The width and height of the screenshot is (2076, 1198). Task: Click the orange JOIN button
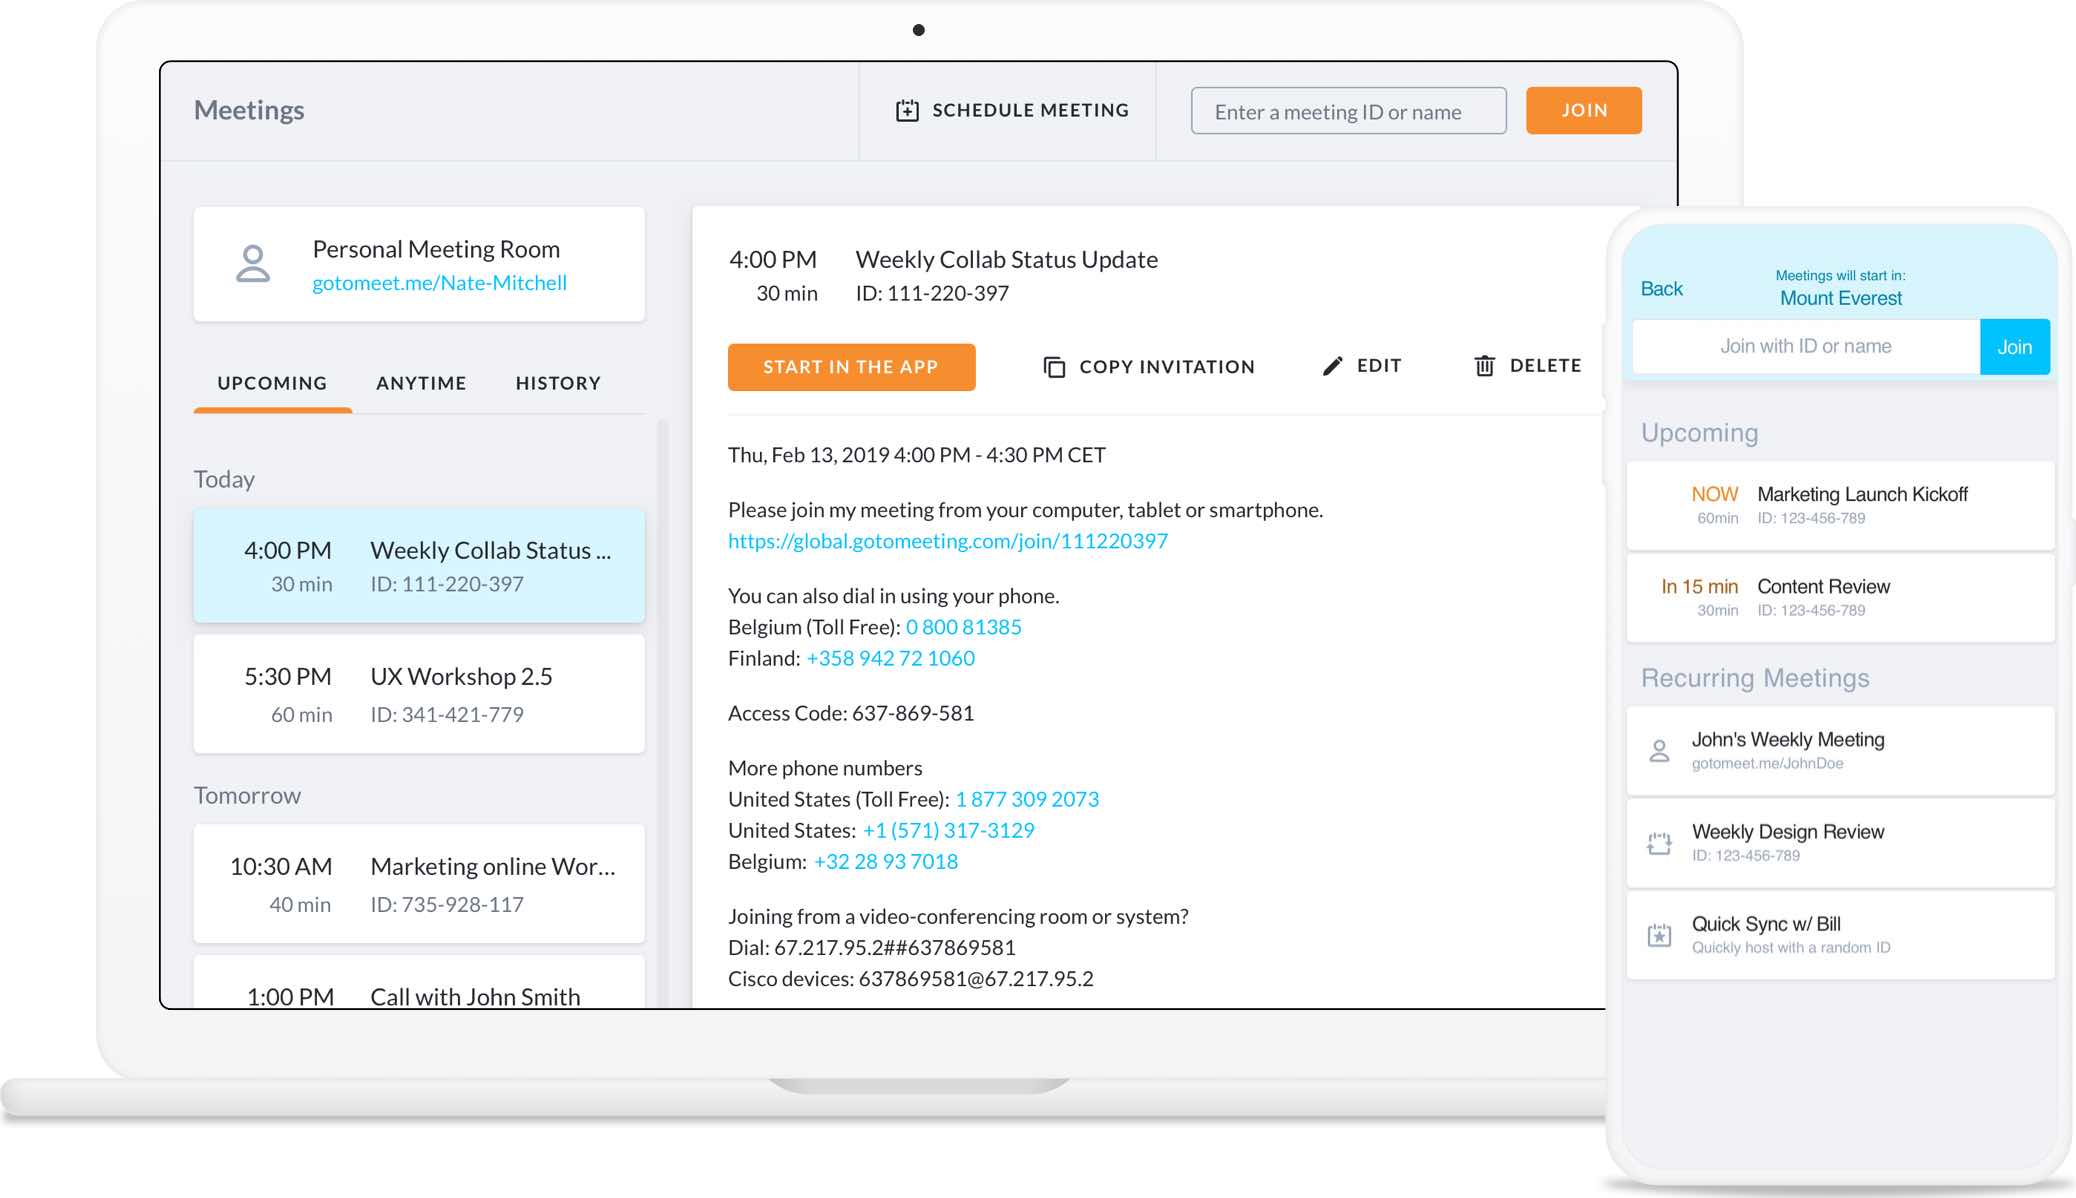pos(1583,110)
